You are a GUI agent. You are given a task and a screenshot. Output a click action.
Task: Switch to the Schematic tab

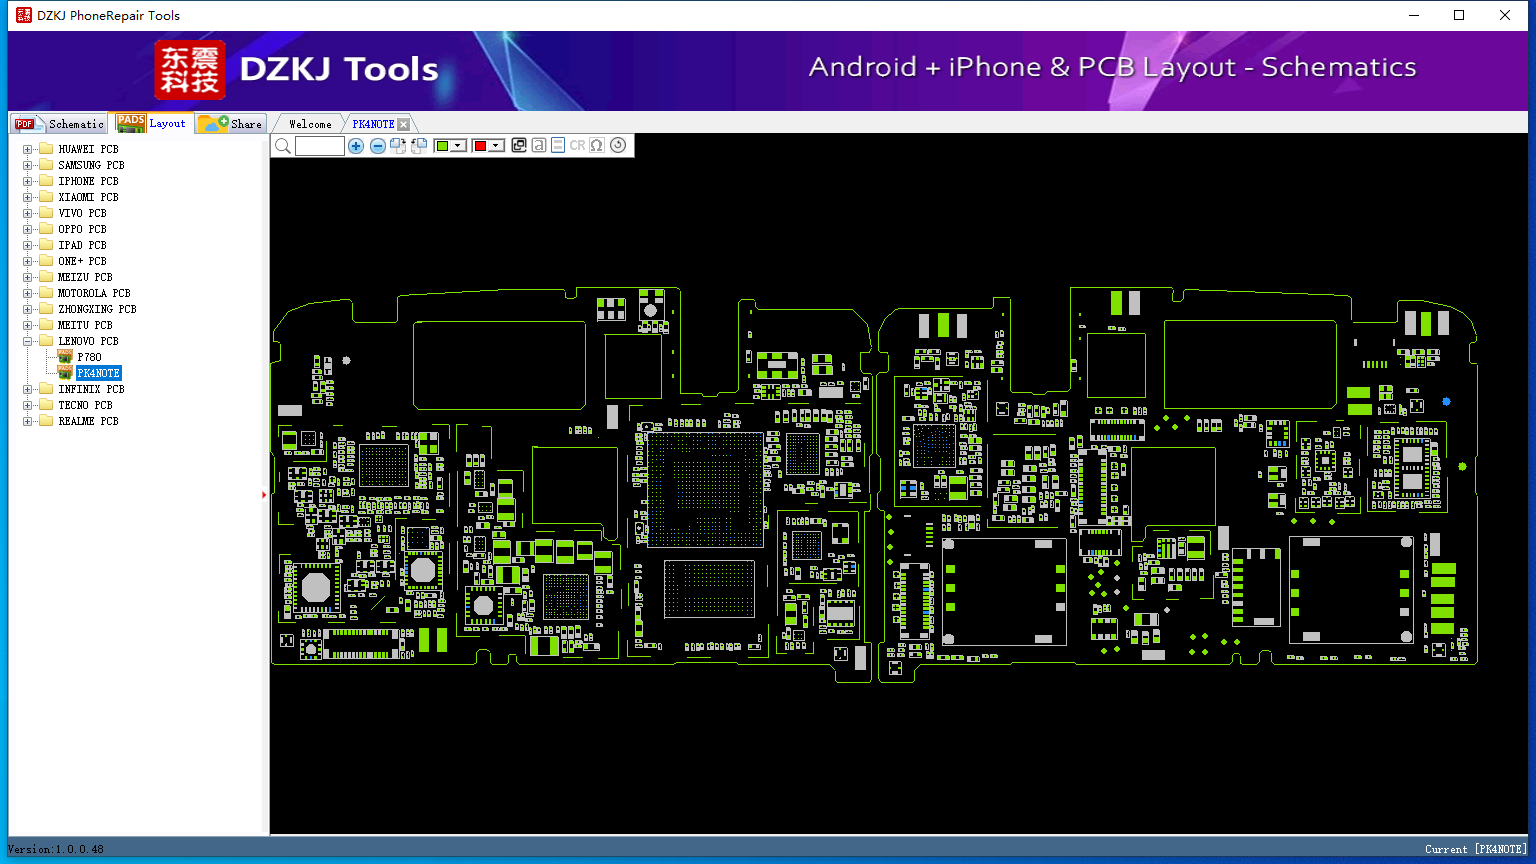59,123
